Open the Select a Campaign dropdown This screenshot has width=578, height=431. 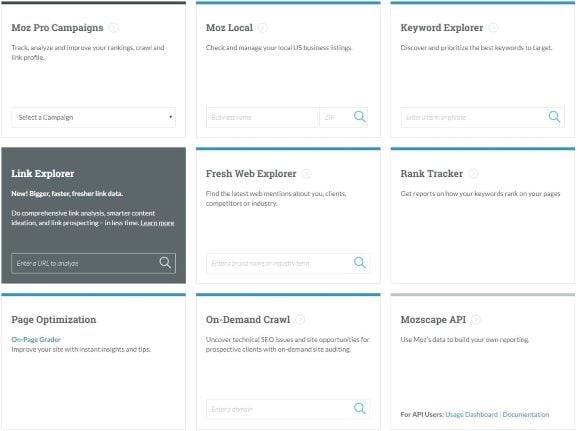[94, 117]
